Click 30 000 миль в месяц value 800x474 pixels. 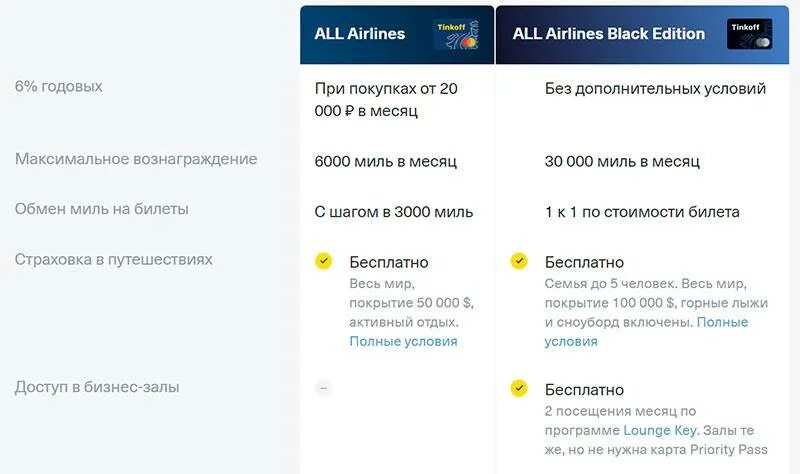click(x=622, y=161)
